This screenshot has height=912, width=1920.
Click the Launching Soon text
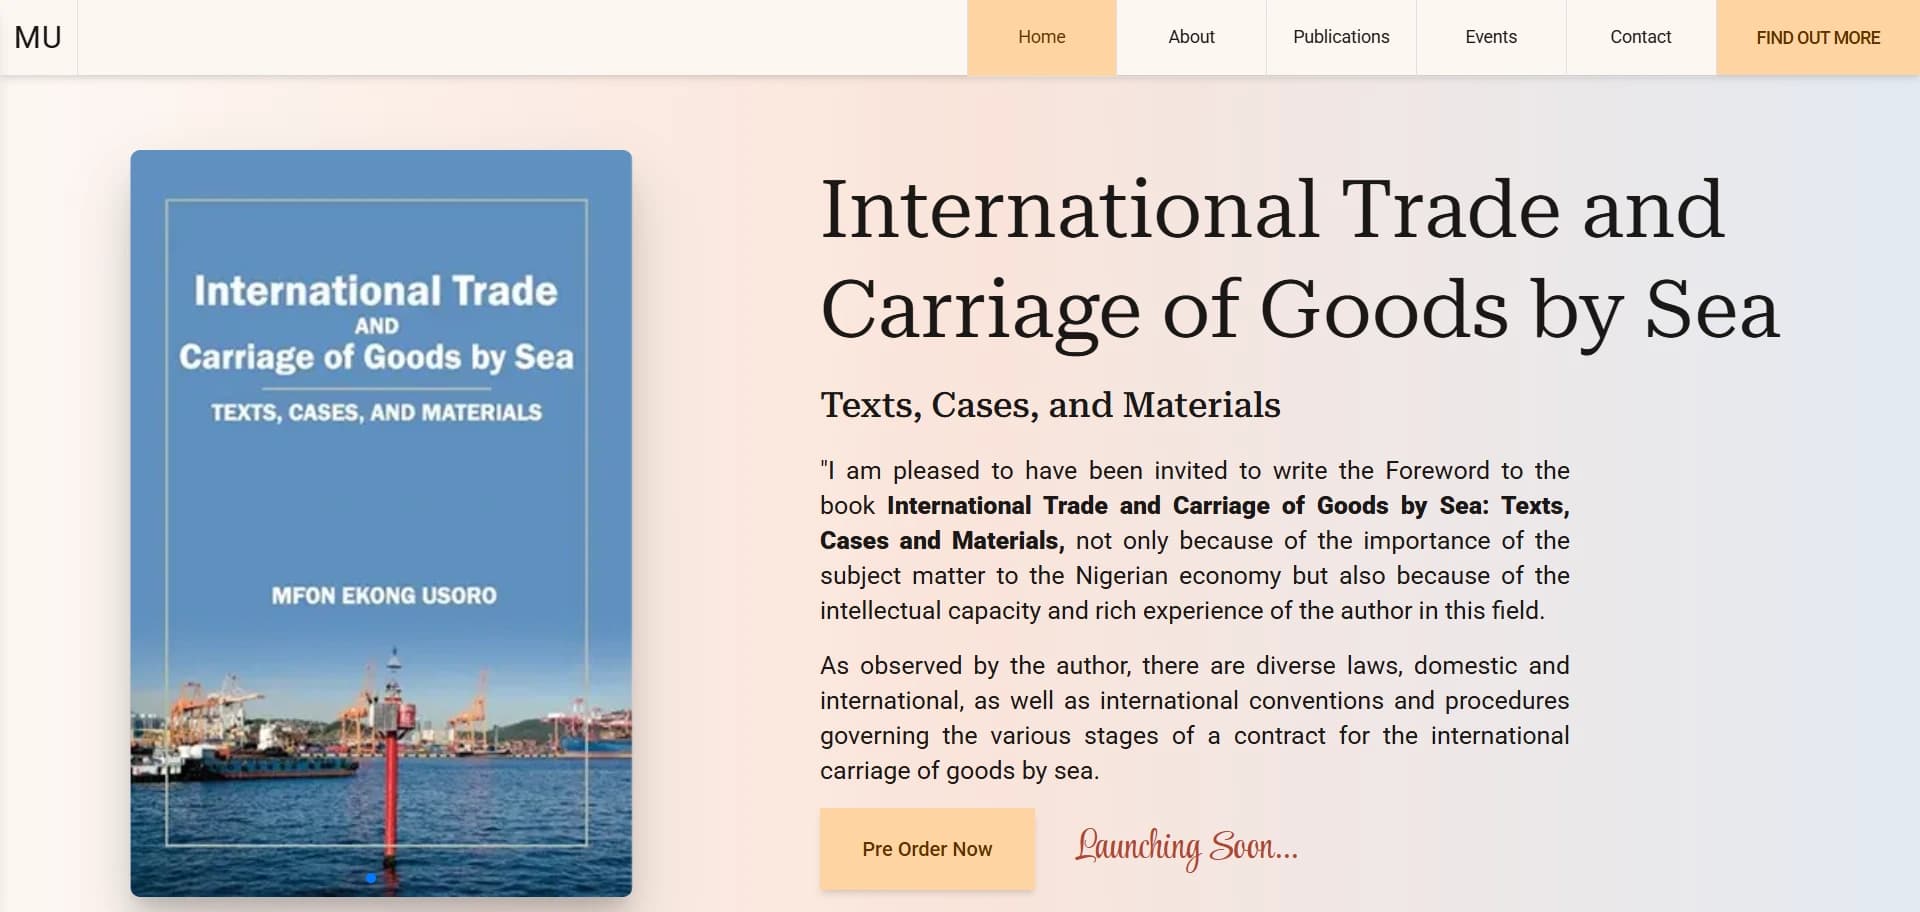click(x=1188, y=848)
